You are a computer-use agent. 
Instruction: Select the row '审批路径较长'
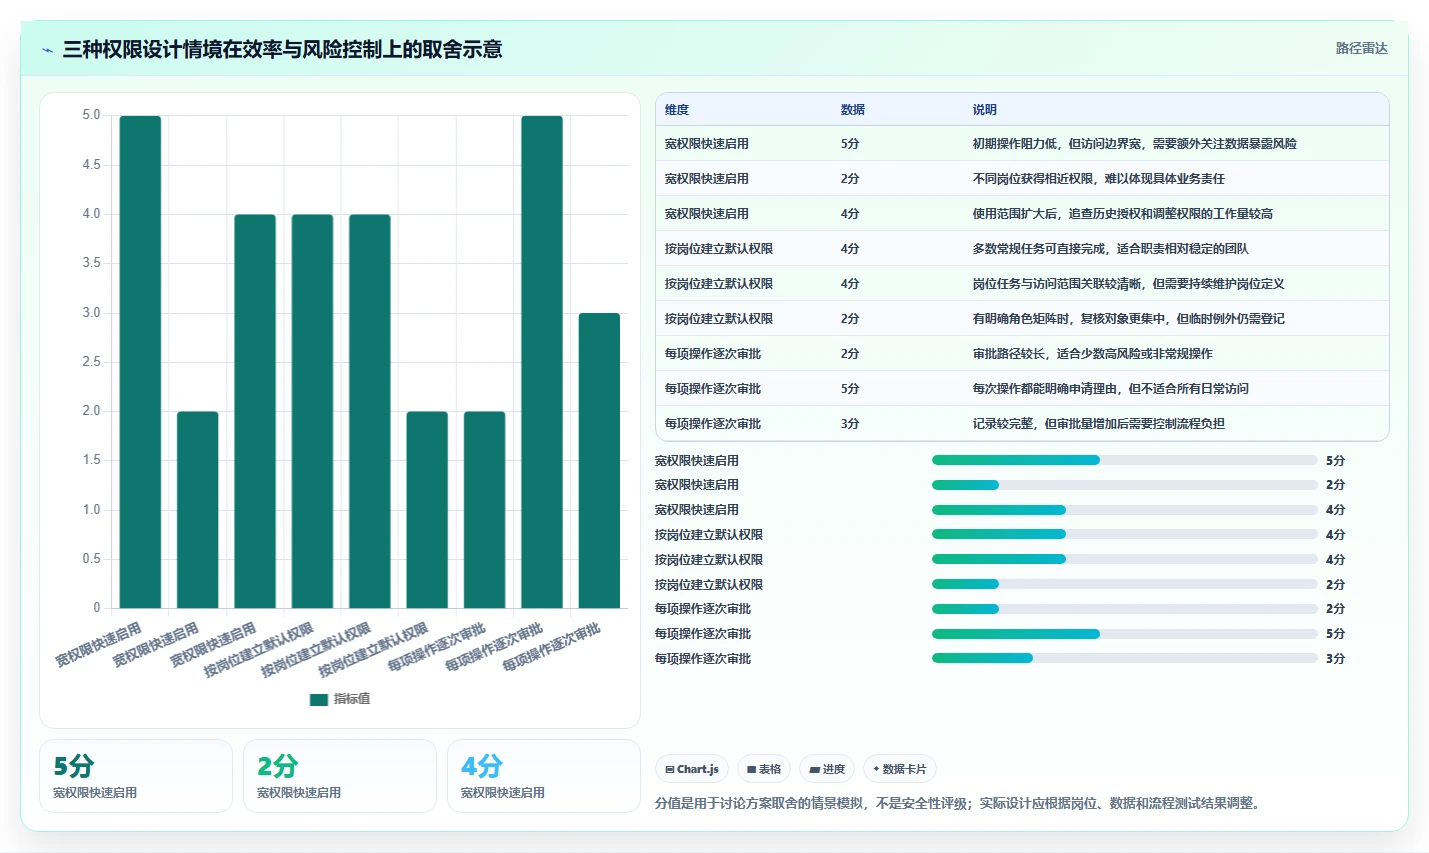(x=1022, y=354)
